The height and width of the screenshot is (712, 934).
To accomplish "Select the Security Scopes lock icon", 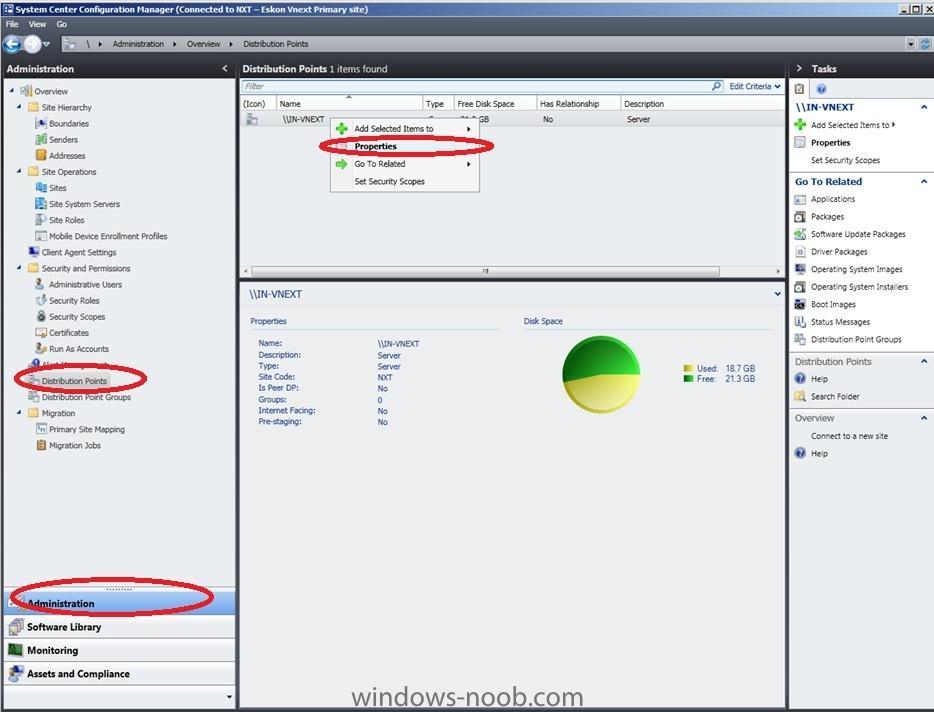I will click(41, 316).
